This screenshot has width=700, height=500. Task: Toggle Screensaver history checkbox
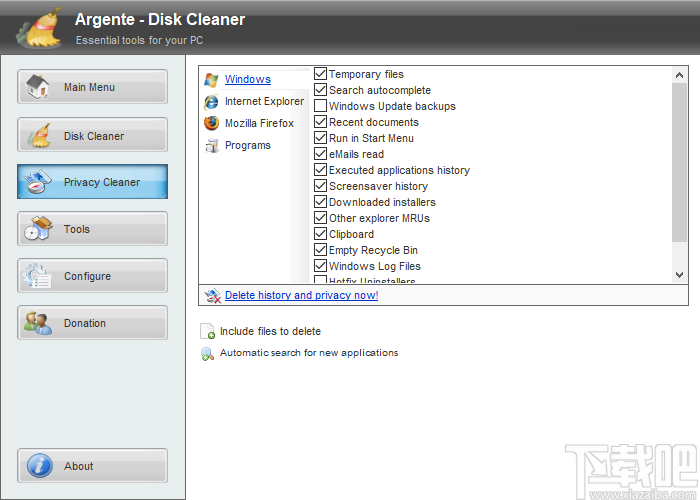coord(320,186)
